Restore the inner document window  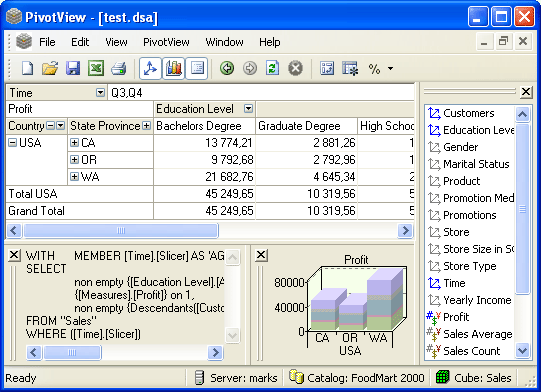pos(503,42)
